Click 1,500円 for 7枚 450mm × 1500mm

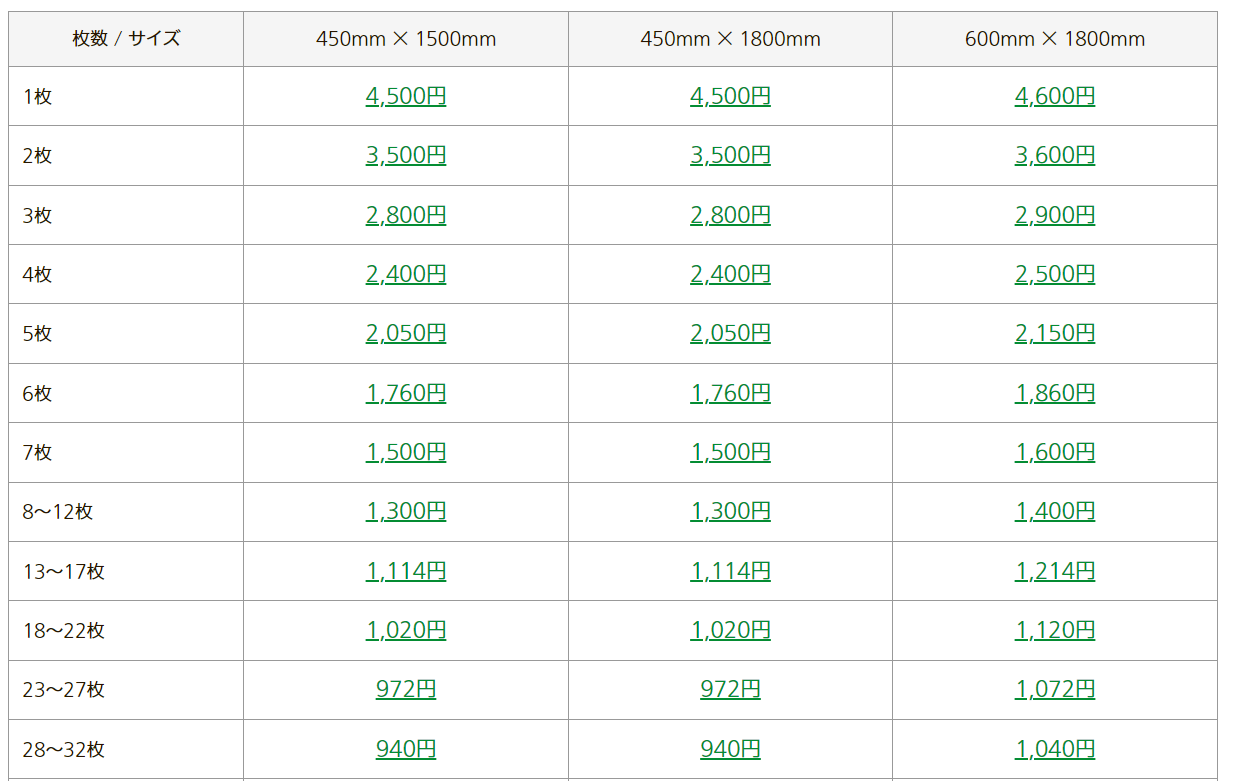click(406, 452)
